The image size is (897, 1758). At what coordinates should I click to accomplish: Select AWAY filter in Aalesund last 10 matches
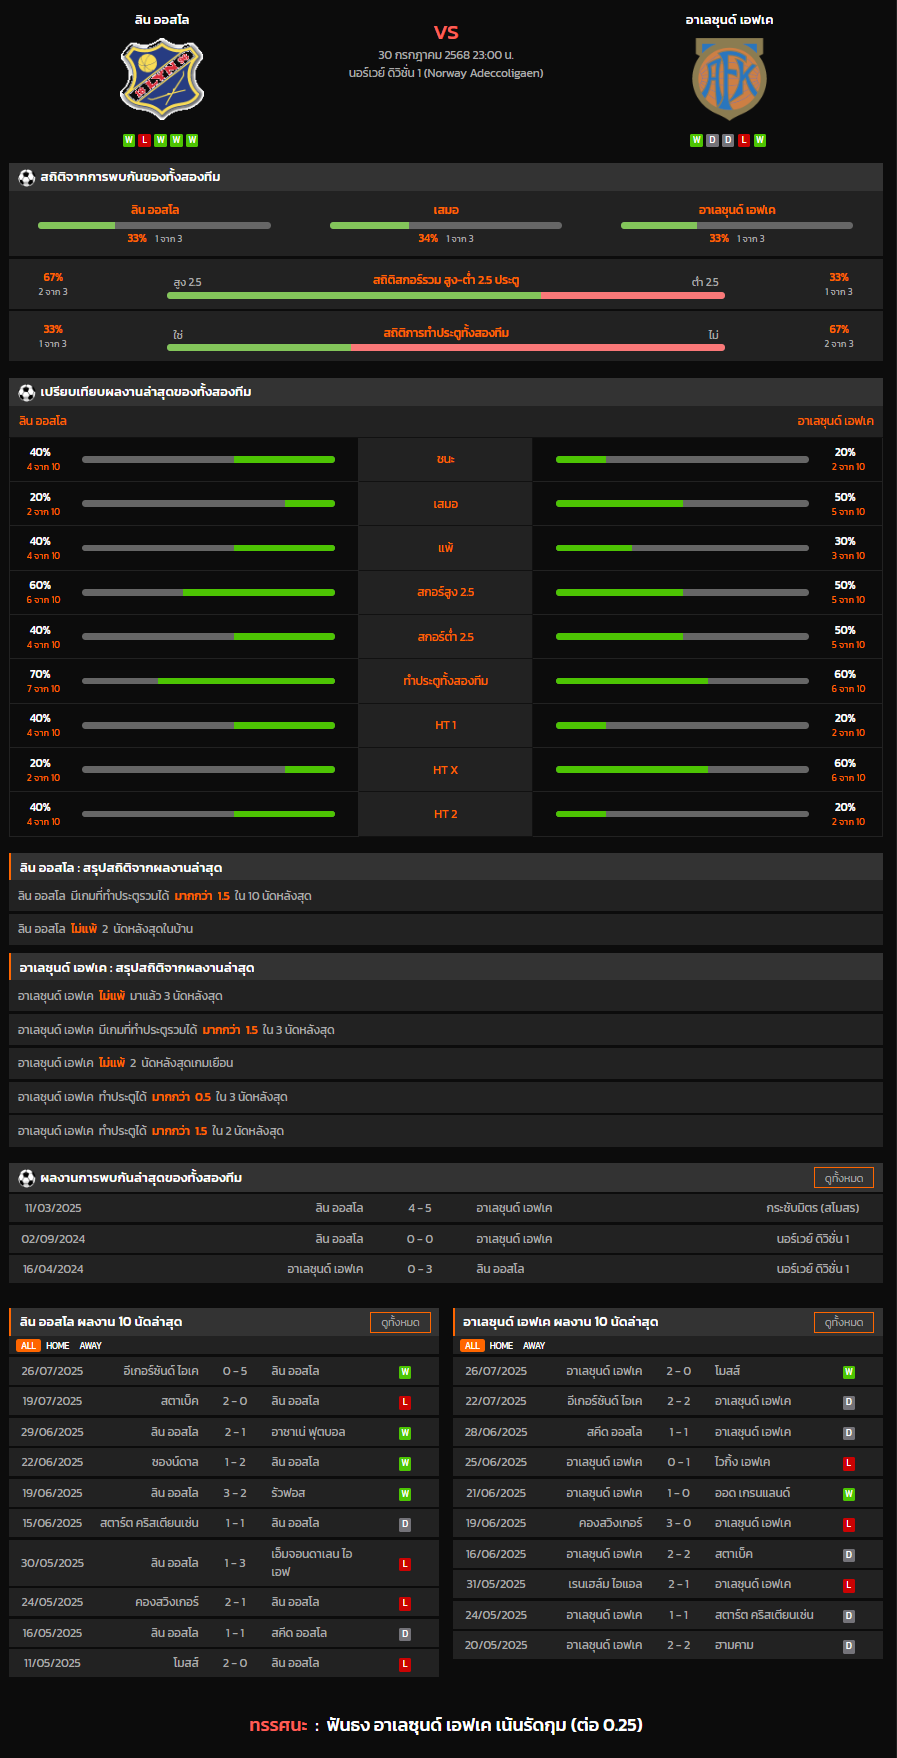534,1346
